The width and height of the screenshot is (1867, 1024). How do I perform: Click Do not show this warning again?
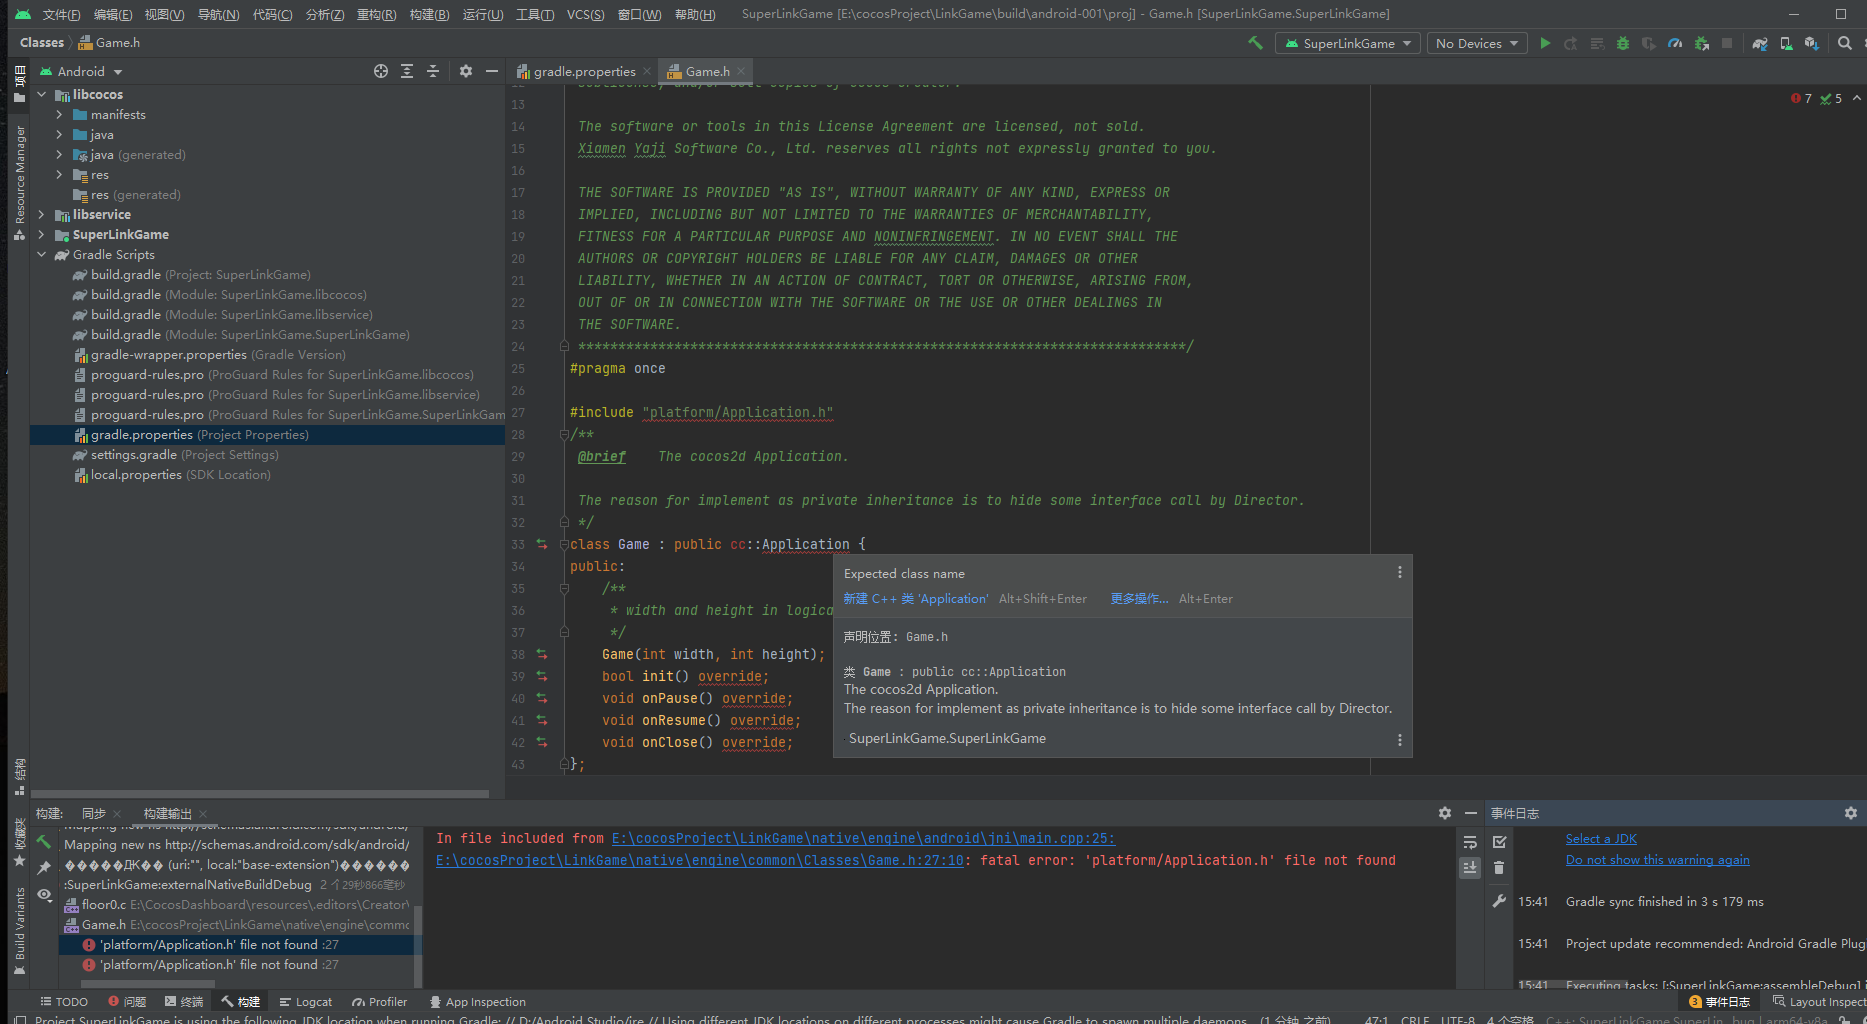pyautogui.click(x=1657, y=860)
